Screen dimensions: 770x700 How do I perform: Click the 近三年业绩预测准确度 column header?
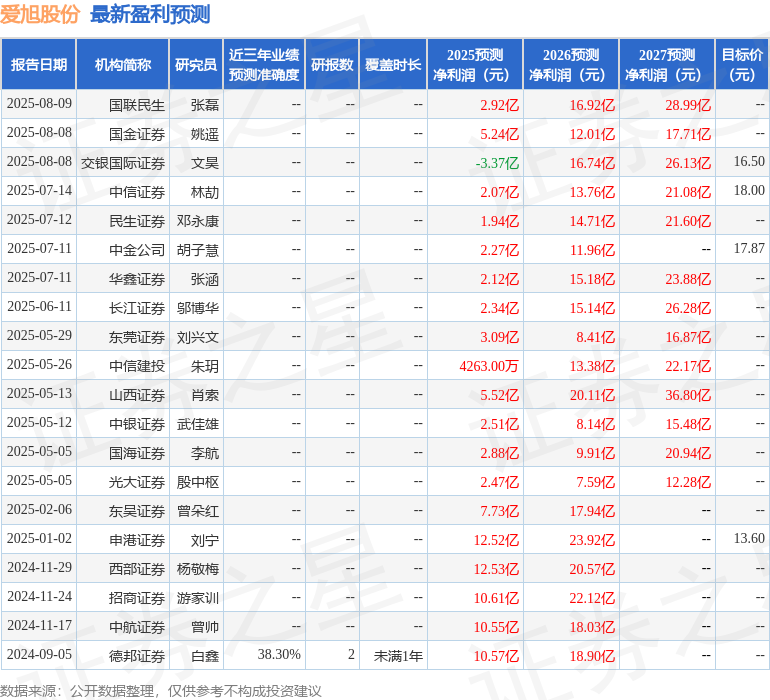click(x=264, y=65)
